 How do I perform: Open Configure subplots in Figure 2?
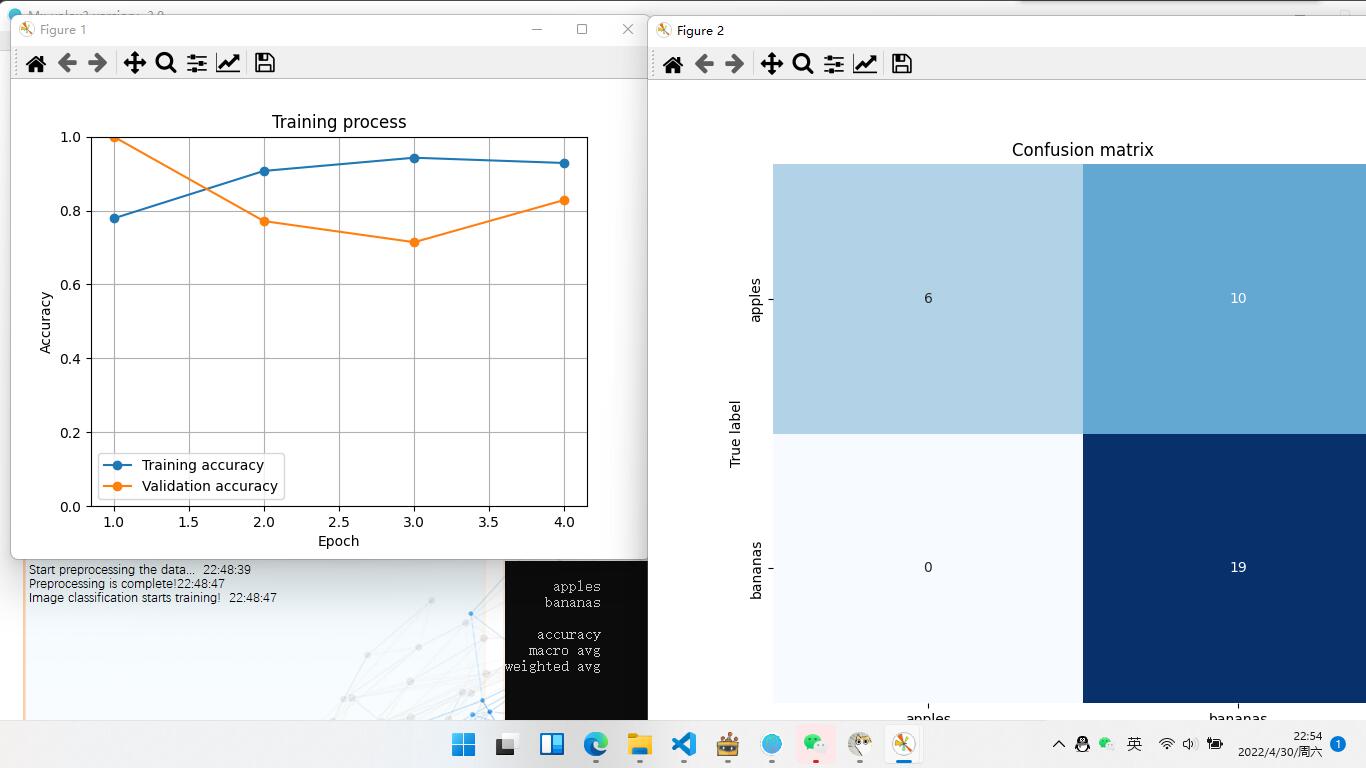click(x=834, y=64)
